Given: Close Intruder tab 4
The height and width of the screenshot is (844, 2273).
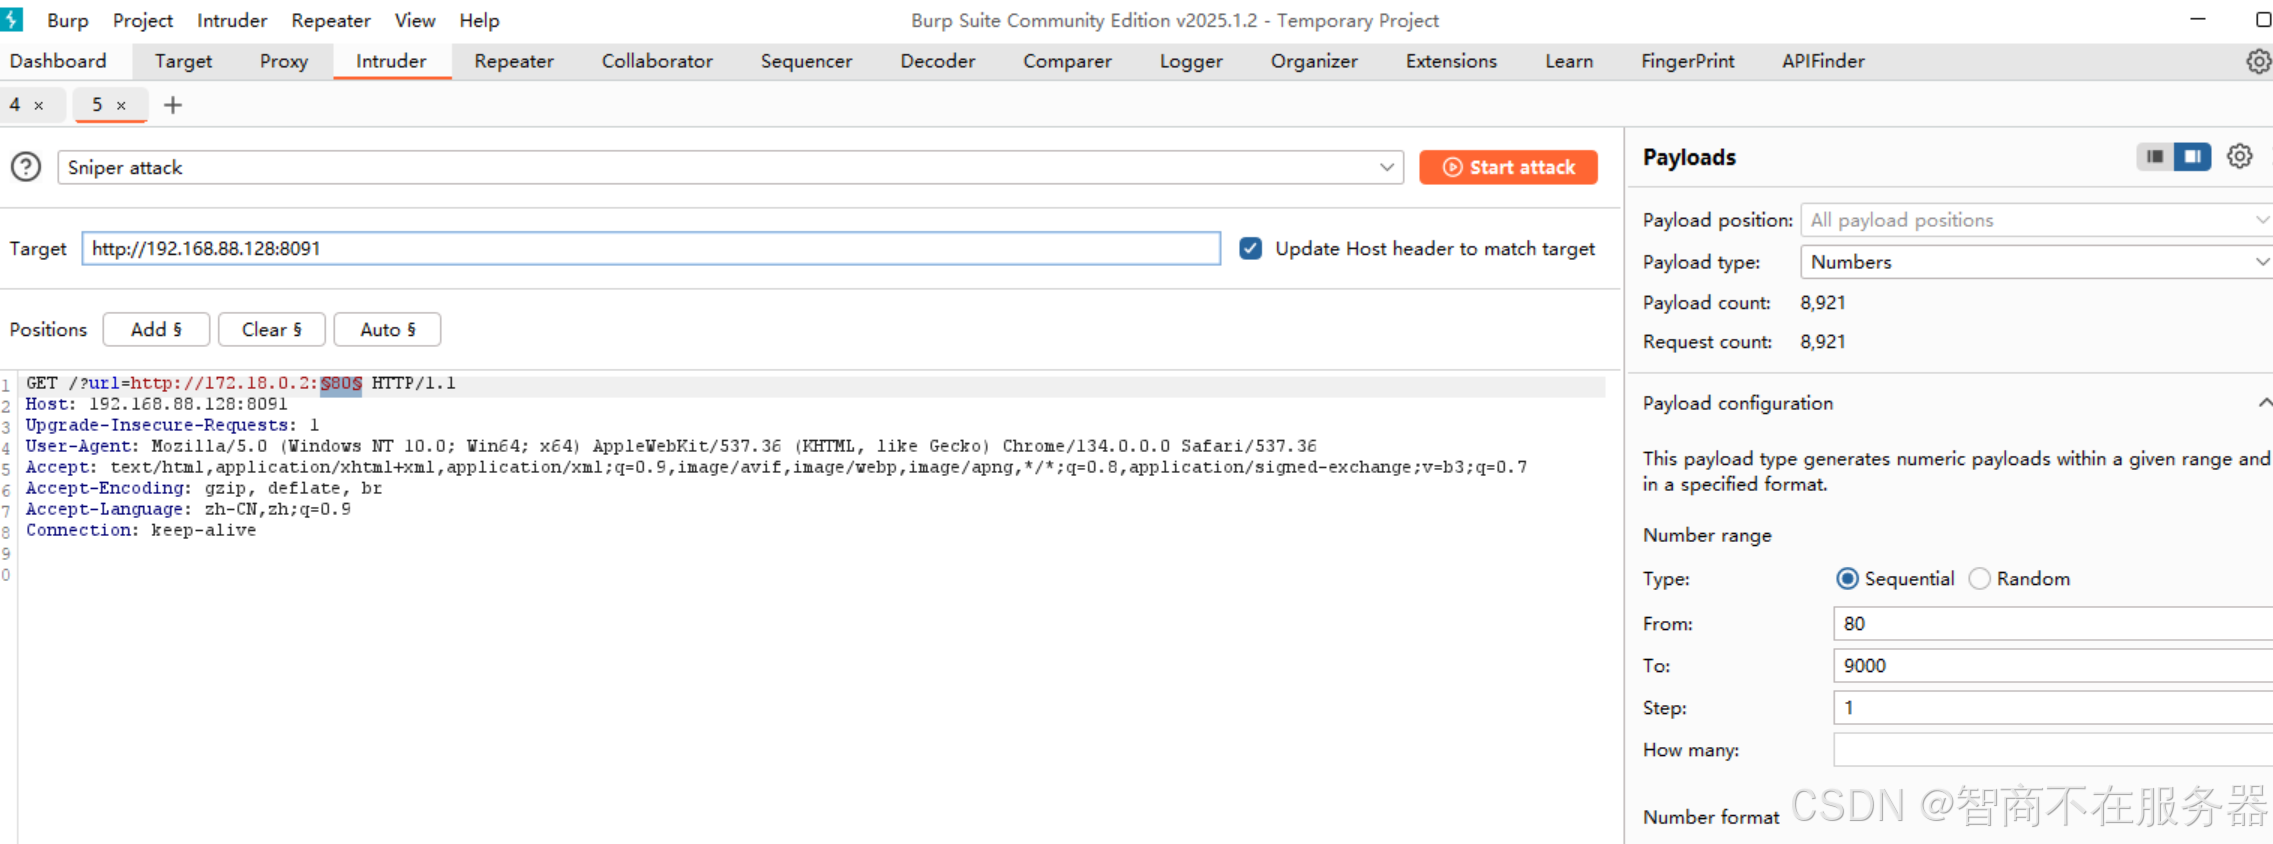Looking at the screenshot, I should [39, 105].
